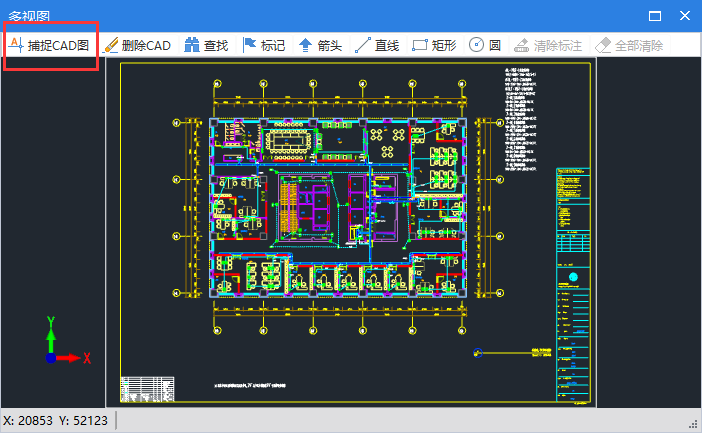Click the 多视图 title bar text

(30, 16)
